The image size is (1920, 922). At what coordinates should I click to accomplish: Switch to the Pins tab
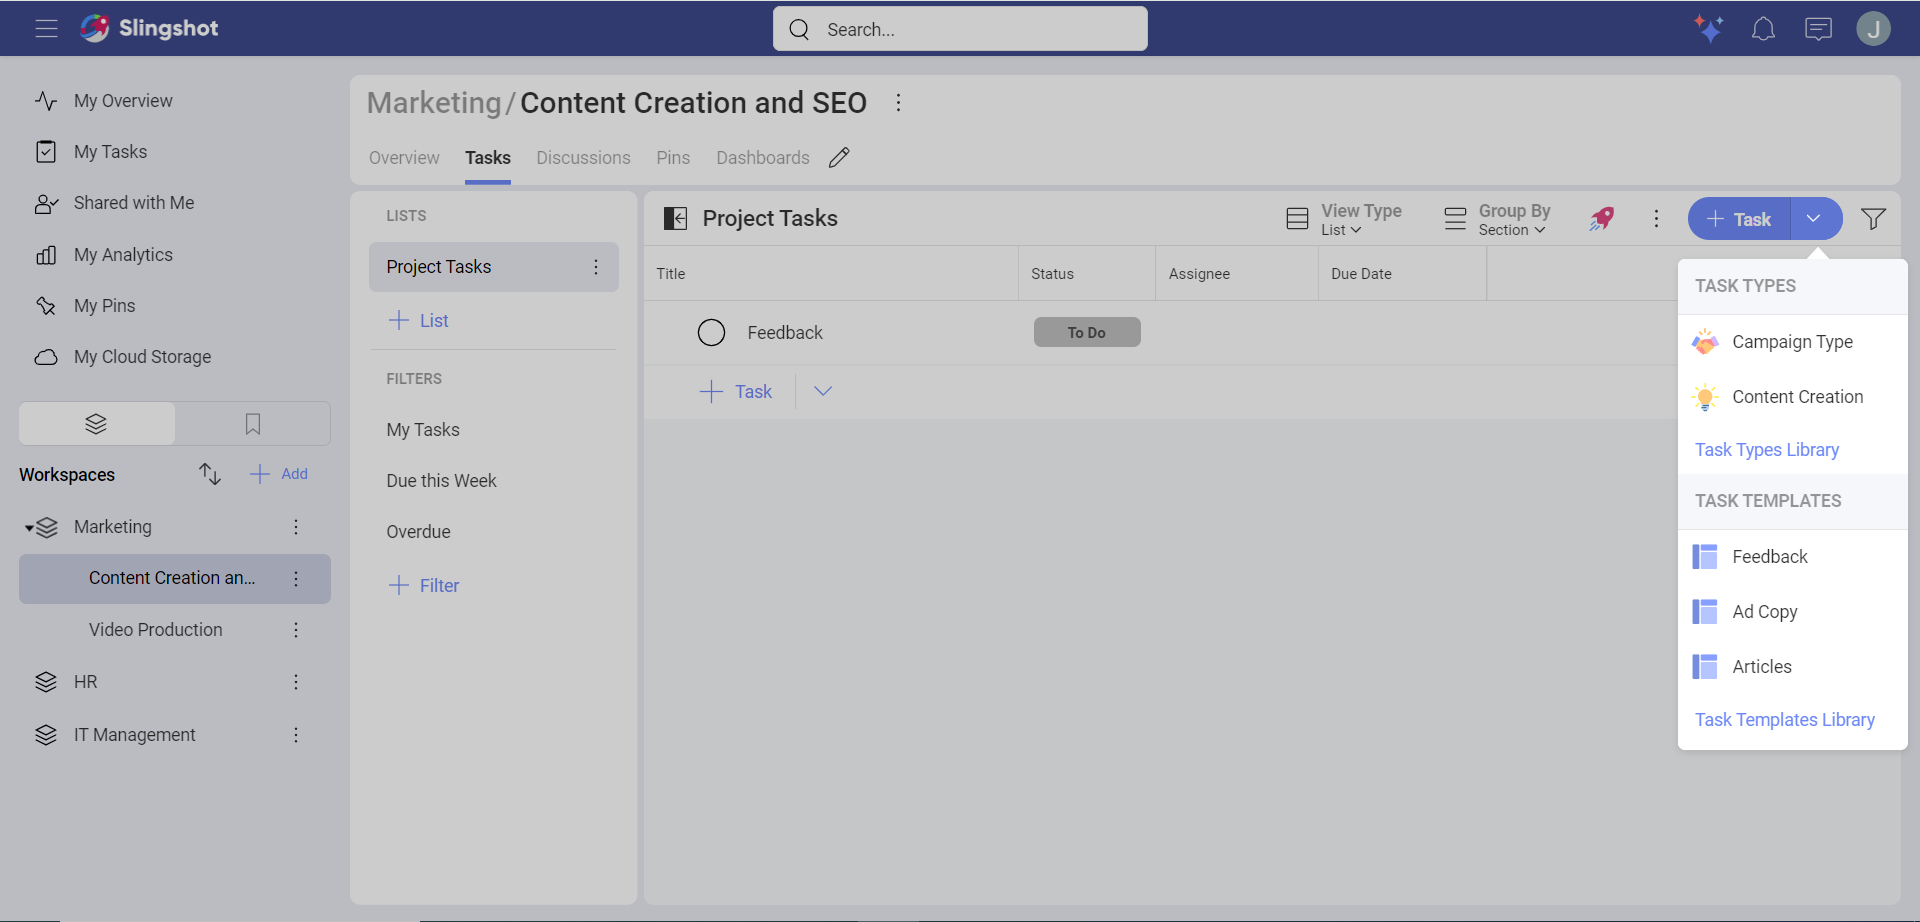pyautogui.click(x=673, y=158)
